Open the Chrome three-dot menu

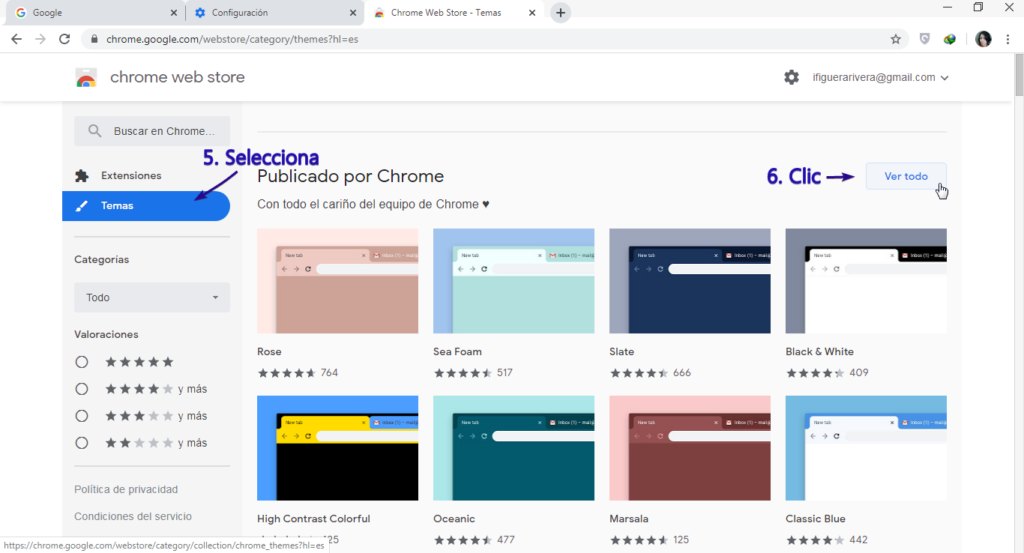click(1006, 39)
